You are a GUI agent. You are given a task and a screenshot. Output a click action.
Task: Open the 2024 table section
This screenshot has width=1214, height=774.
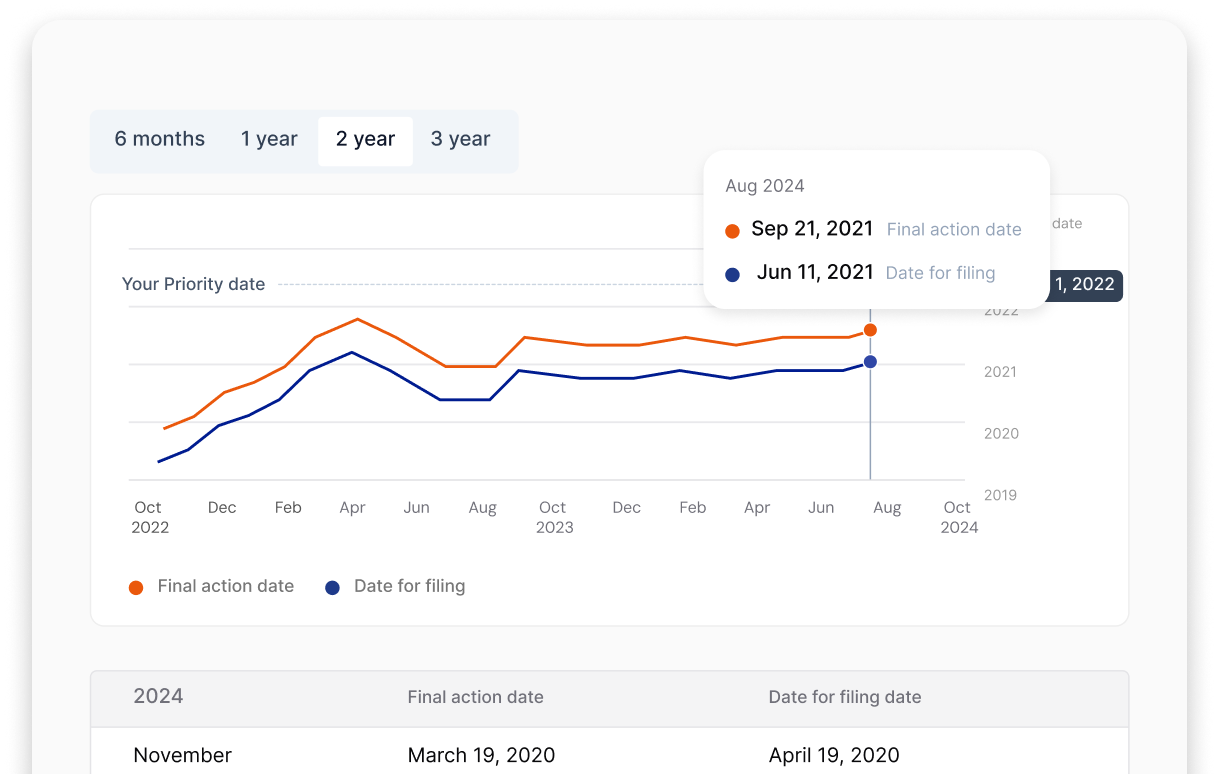point(158,697)
